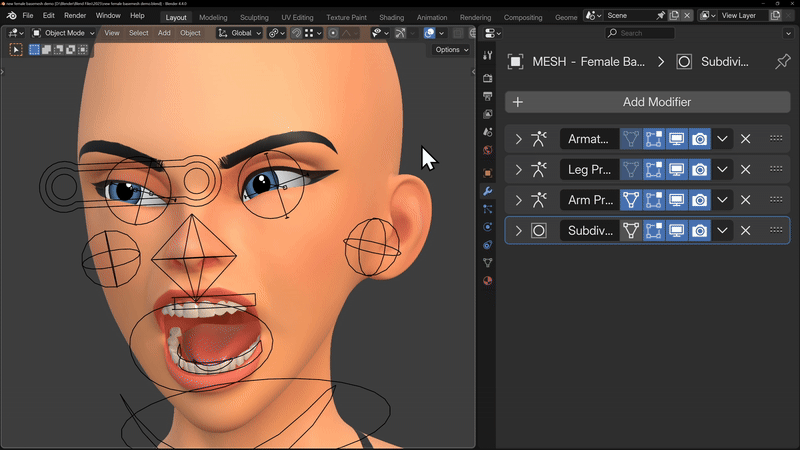The height and width of the screenshot is (450, 800).
Task: Click the properties Search field
Action: coord(640,33)
